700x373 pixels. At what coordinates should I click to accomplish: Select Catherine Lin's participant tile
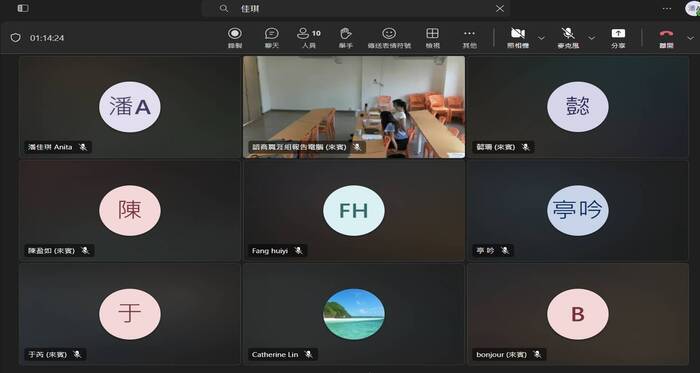[354, 314]
